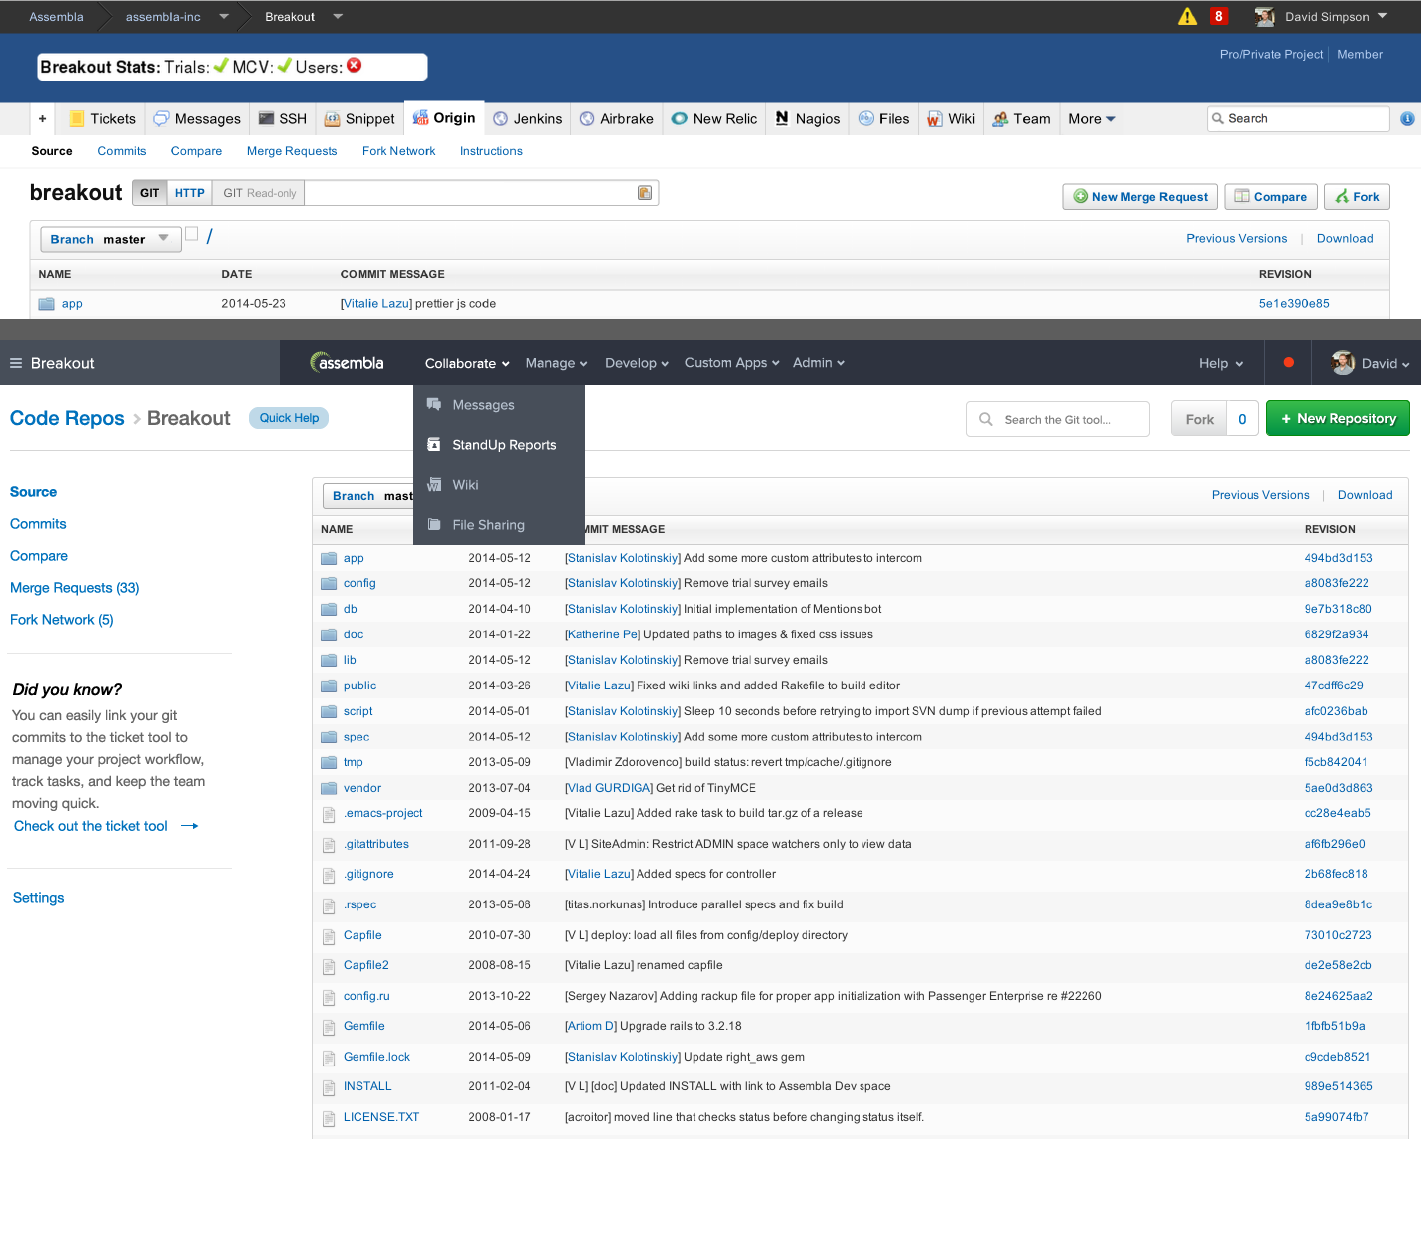
Task: Expand the assembla-inc breadcrumb dropdown
Action: (224, 16)
